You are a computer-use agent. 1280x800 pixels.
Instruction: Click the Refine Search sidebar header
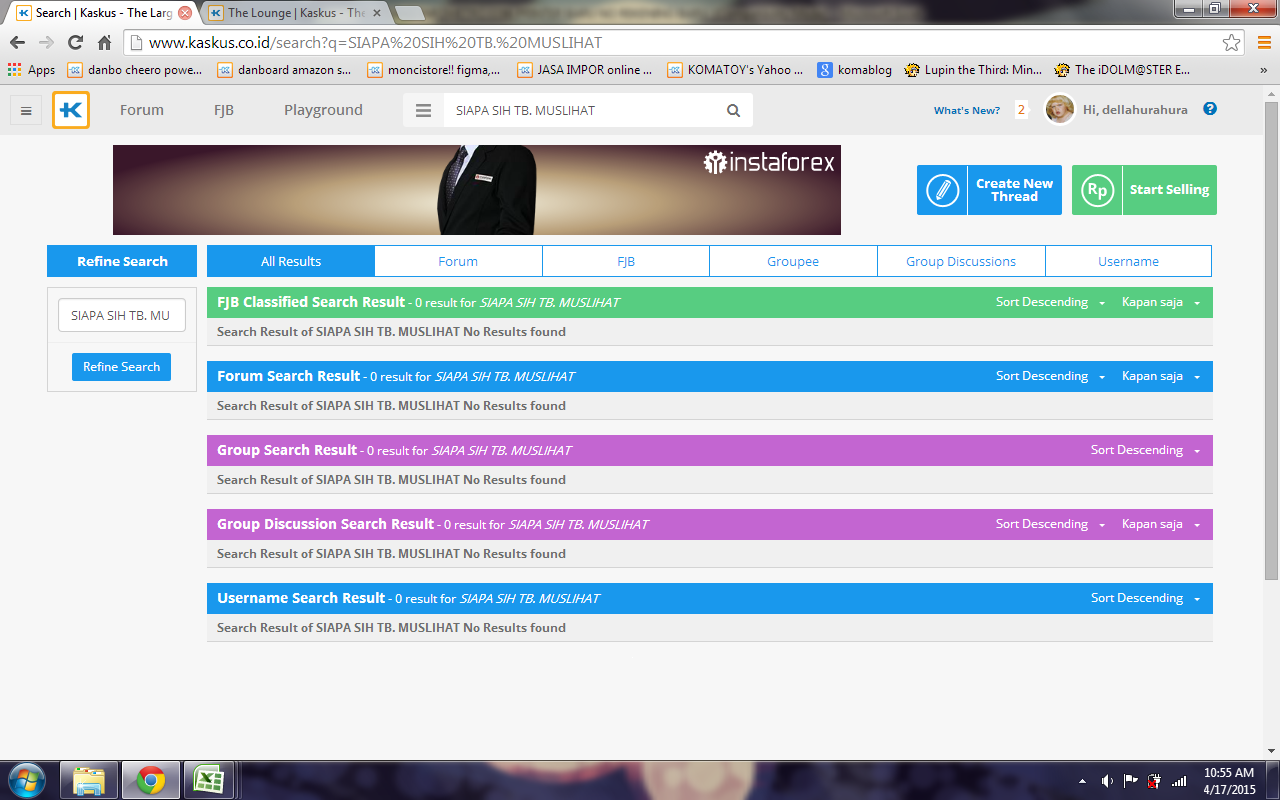coord(122,261)
